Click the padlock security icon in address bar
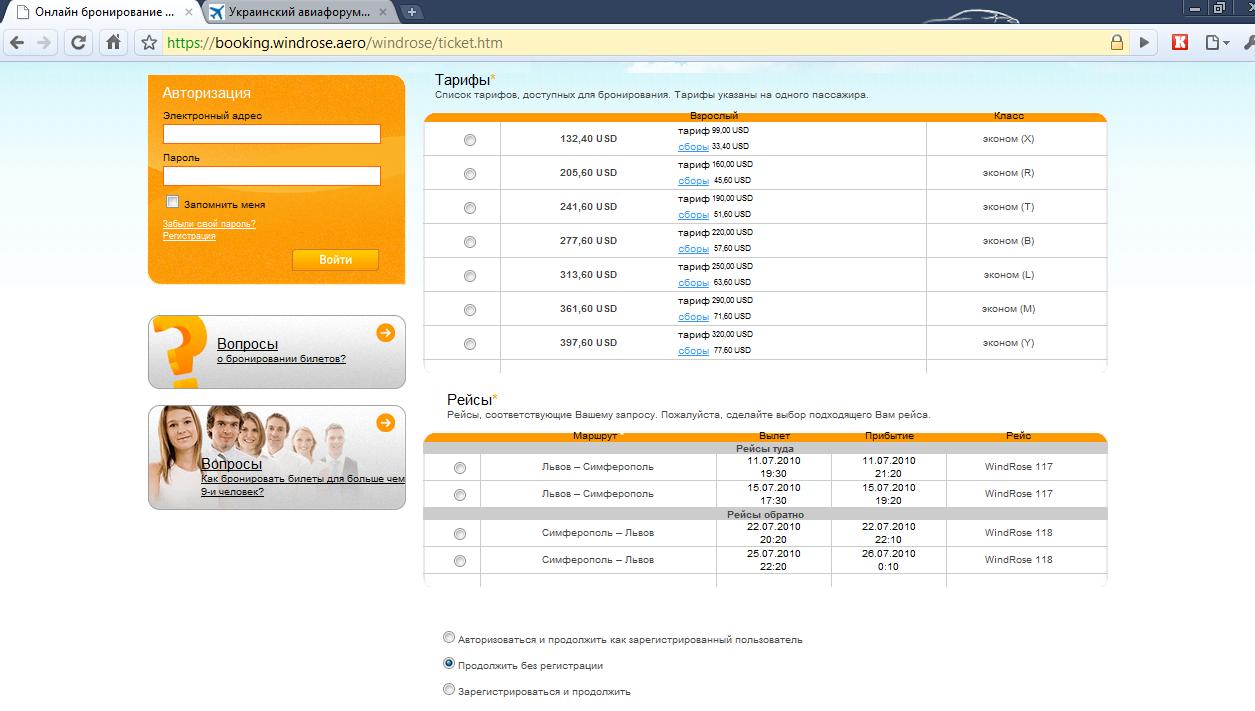The height and width of the screenshot is (711, 1255). pyautogui.click(x=1117, y=43)
